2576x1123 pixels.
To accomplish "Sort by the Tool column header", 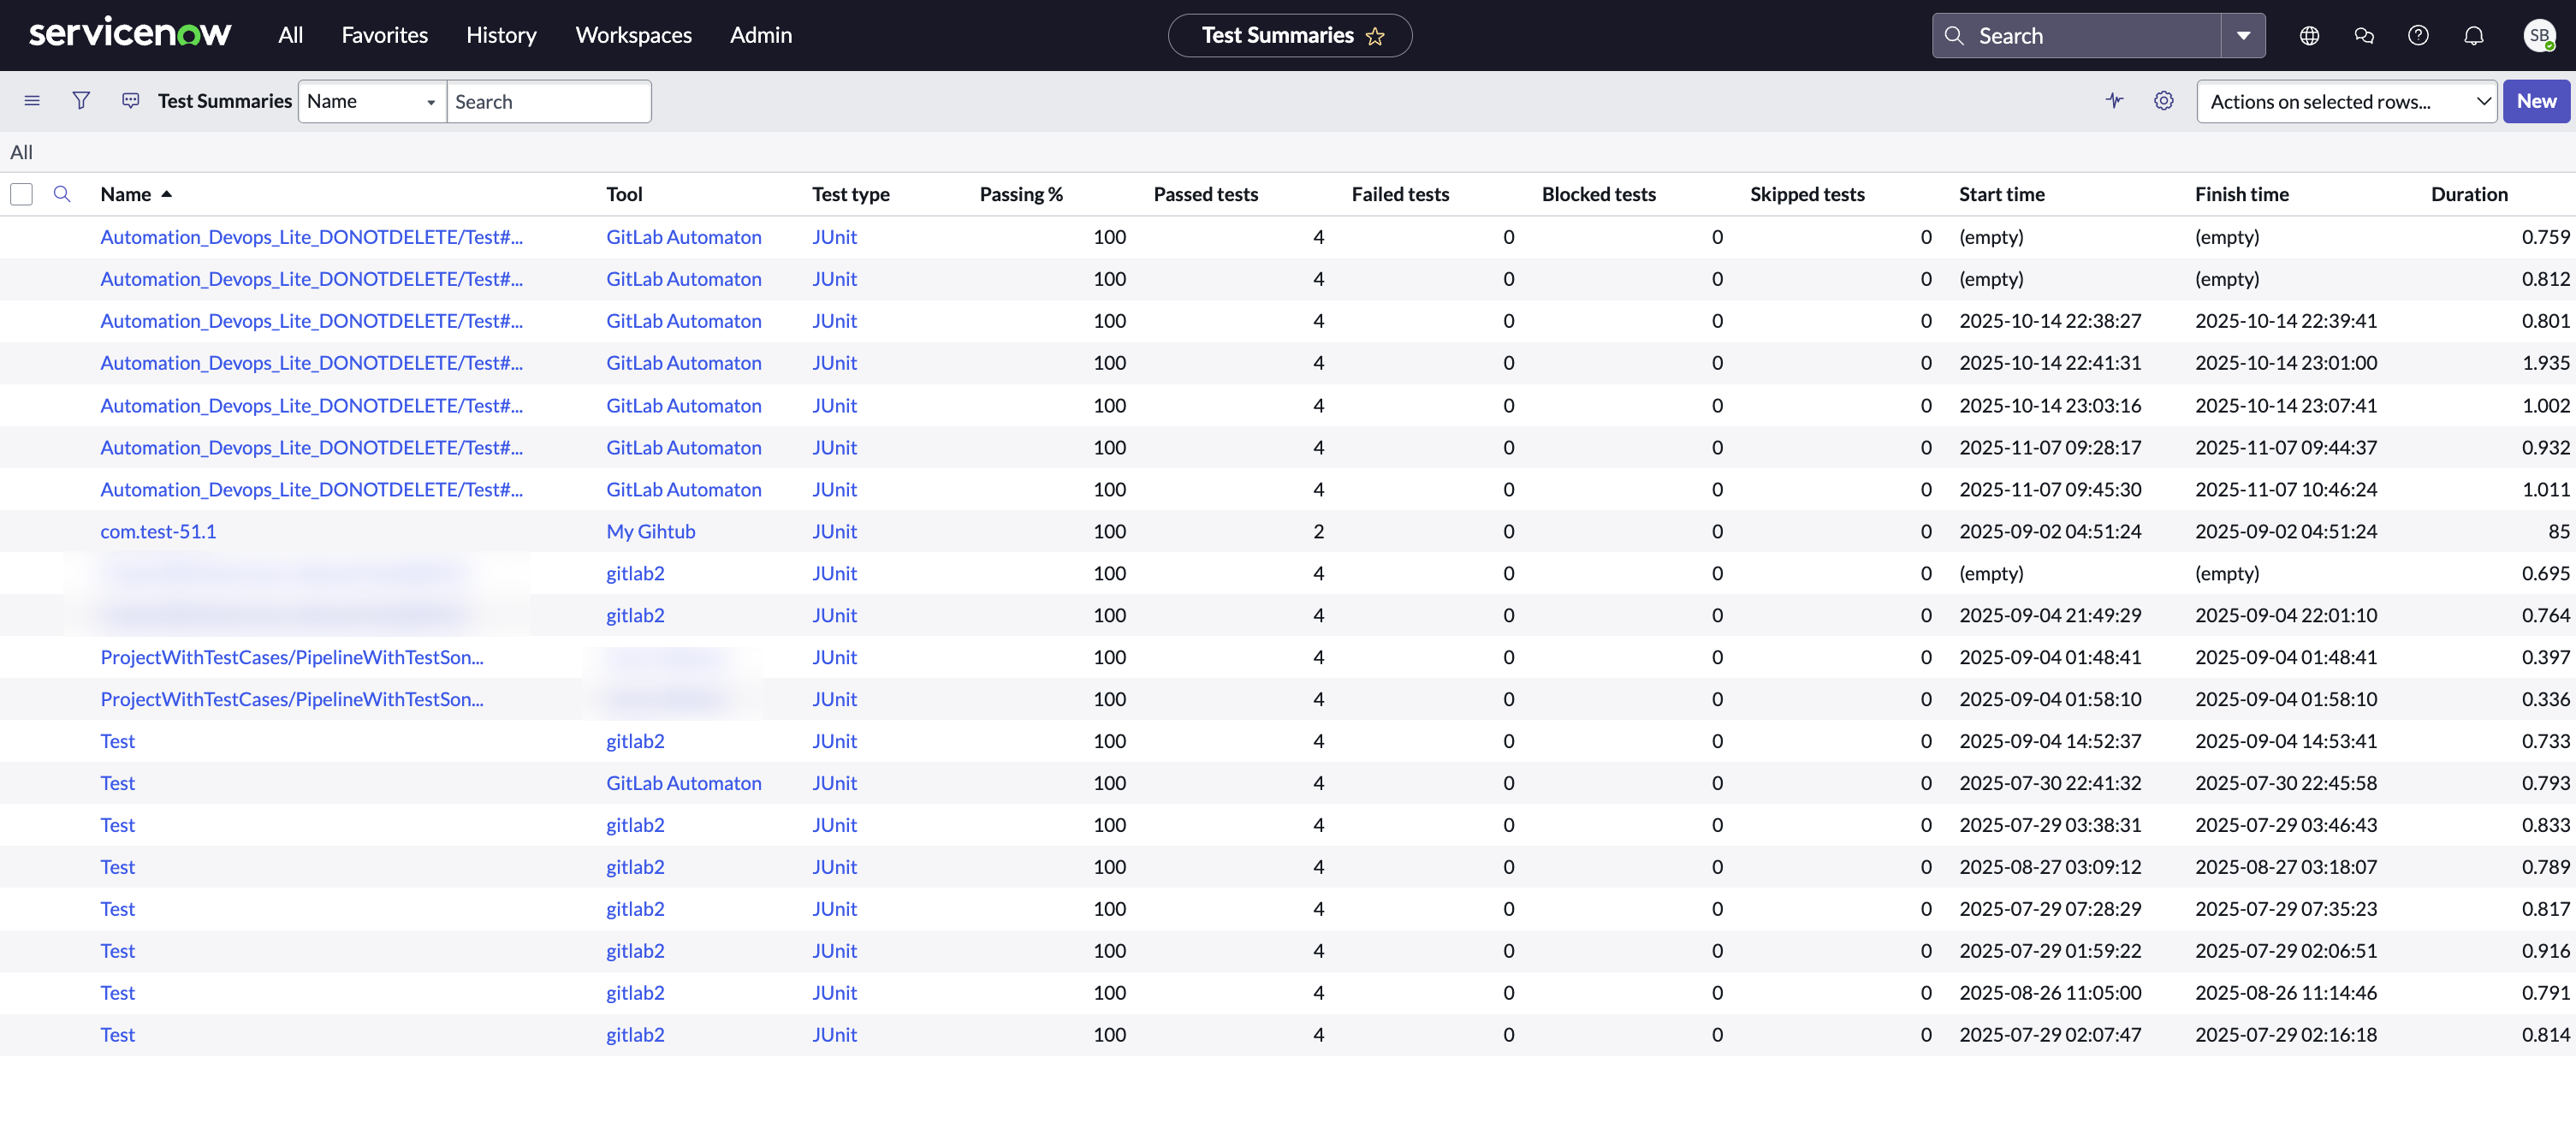I will click(x=624, y=194).
